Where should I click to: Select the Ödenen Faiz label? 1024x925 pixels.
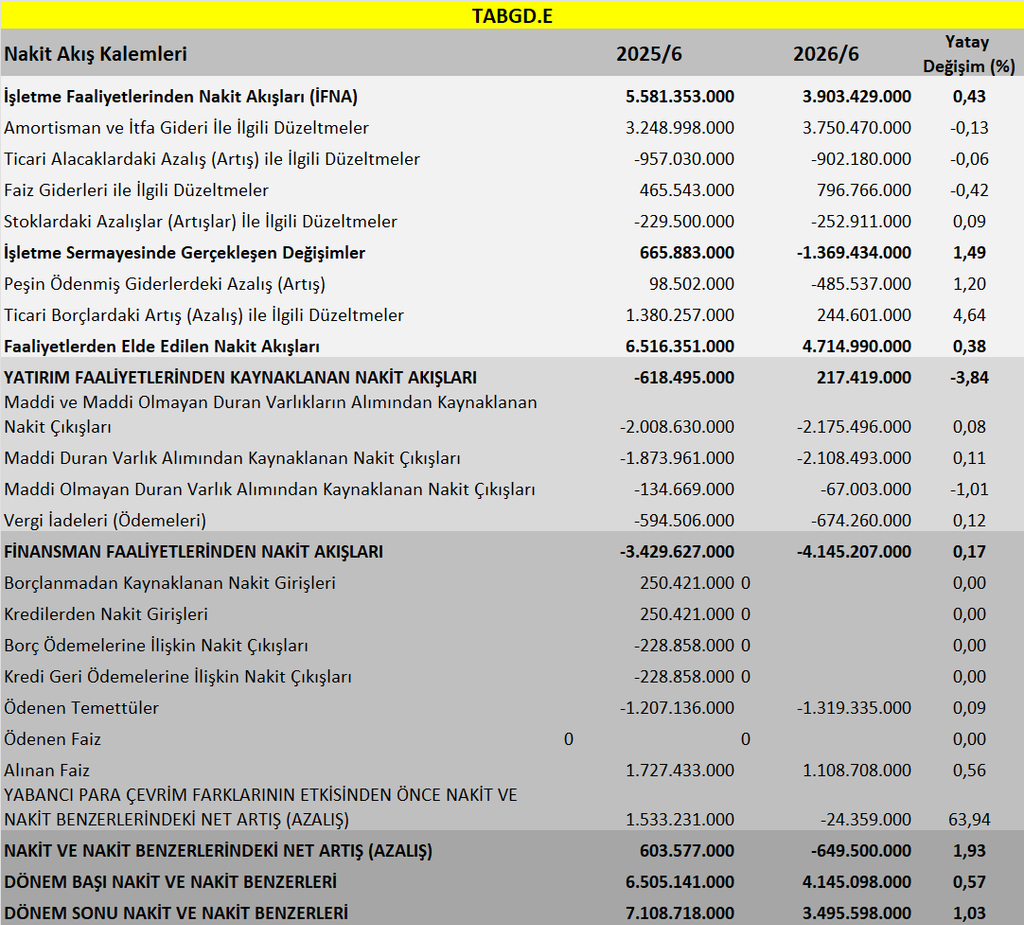click(52, 740)
